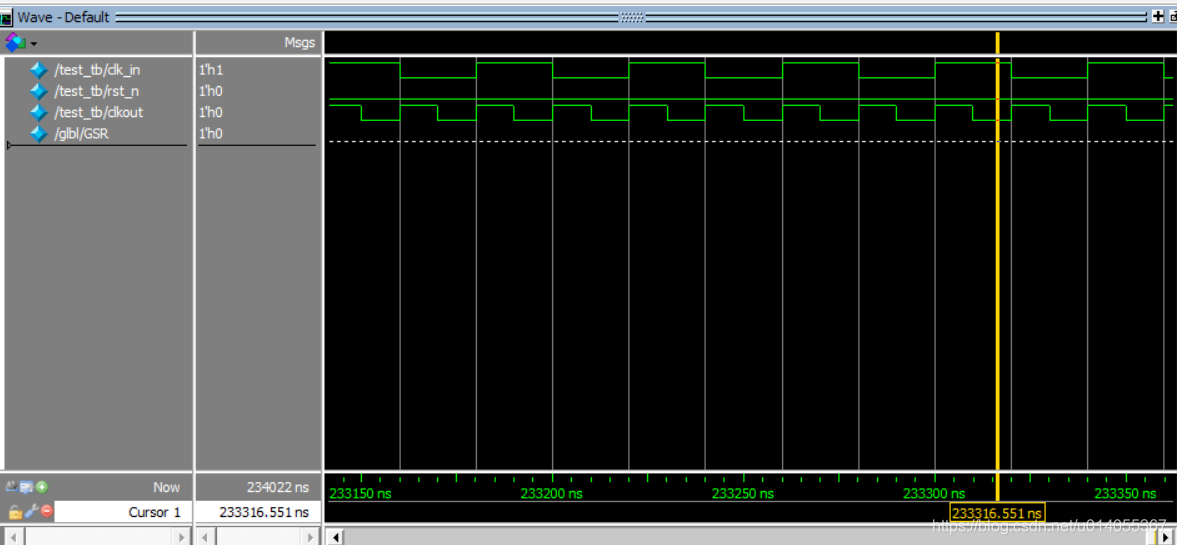Select signal /test_tb/rst_n
This screenshot has height=545, width=1177.
point(96,91)
